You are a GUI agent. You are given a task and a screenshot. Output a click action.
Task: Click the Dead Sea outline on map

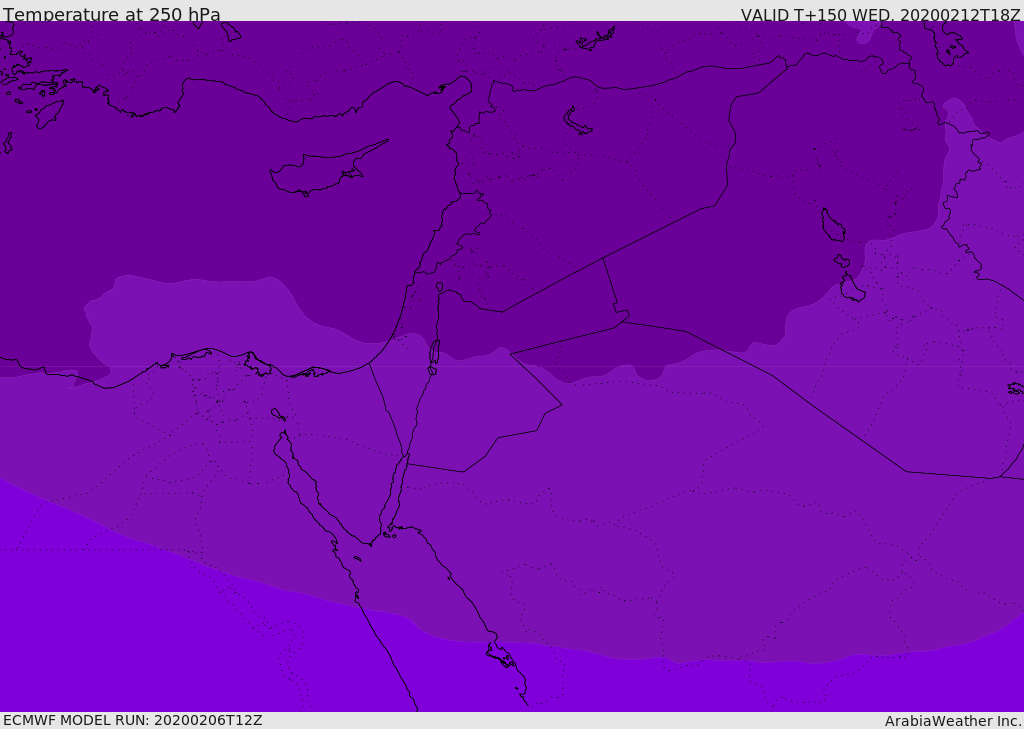point(434,353)
